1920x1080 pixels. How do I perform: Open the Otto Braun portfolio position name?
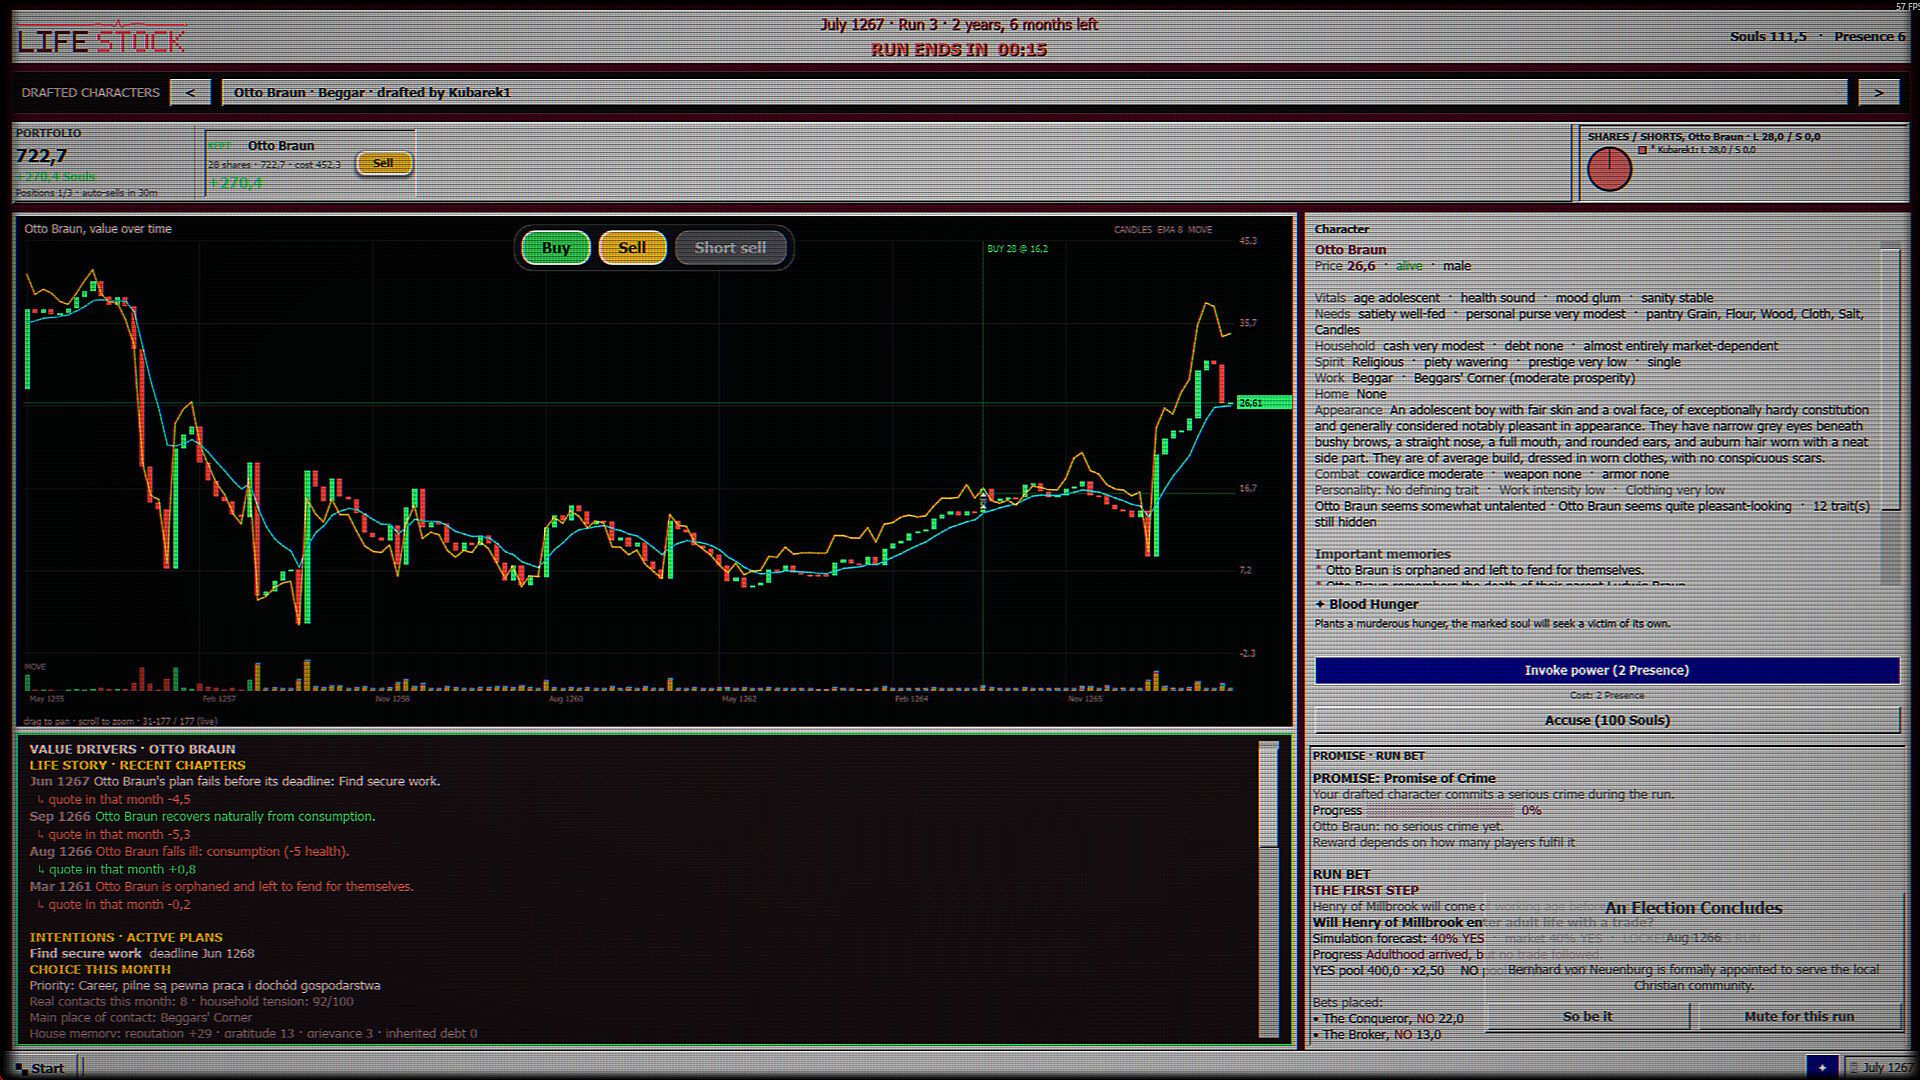(x=281, y=146)
